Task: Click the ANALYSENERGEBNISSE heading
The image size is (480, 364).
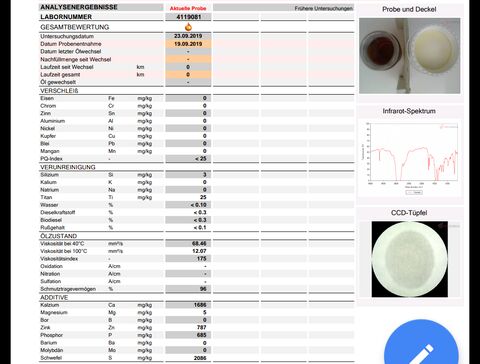Action: (x=79, y=7)
